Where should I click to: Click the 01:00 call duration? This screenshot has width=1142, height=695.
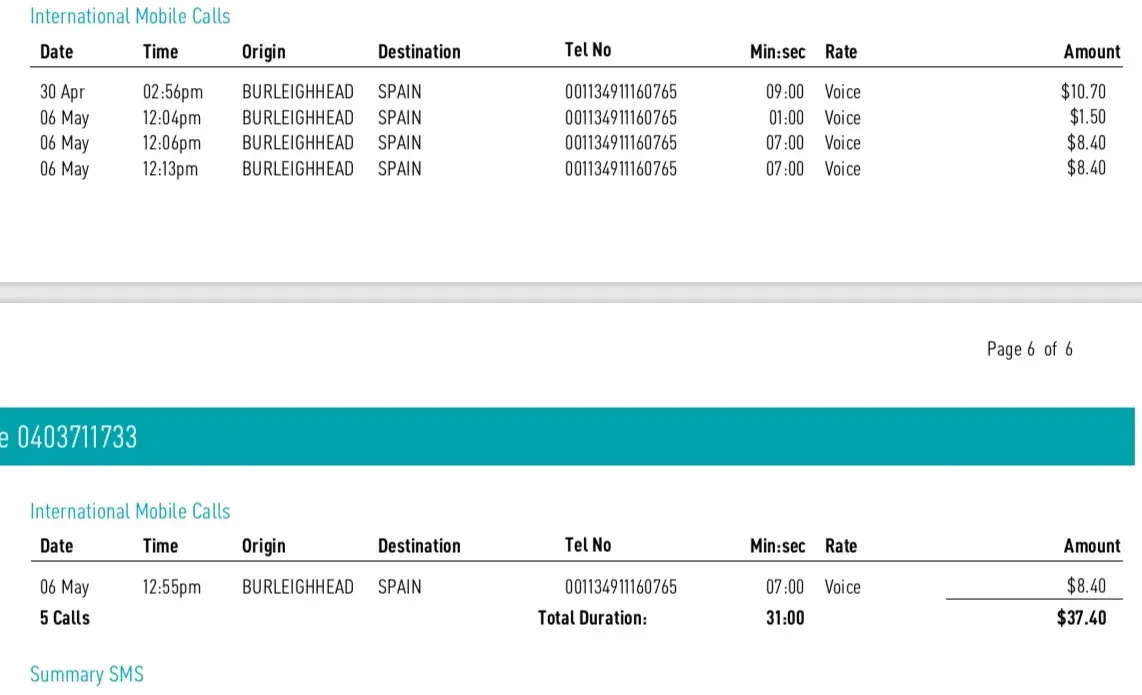pos(786,117)
